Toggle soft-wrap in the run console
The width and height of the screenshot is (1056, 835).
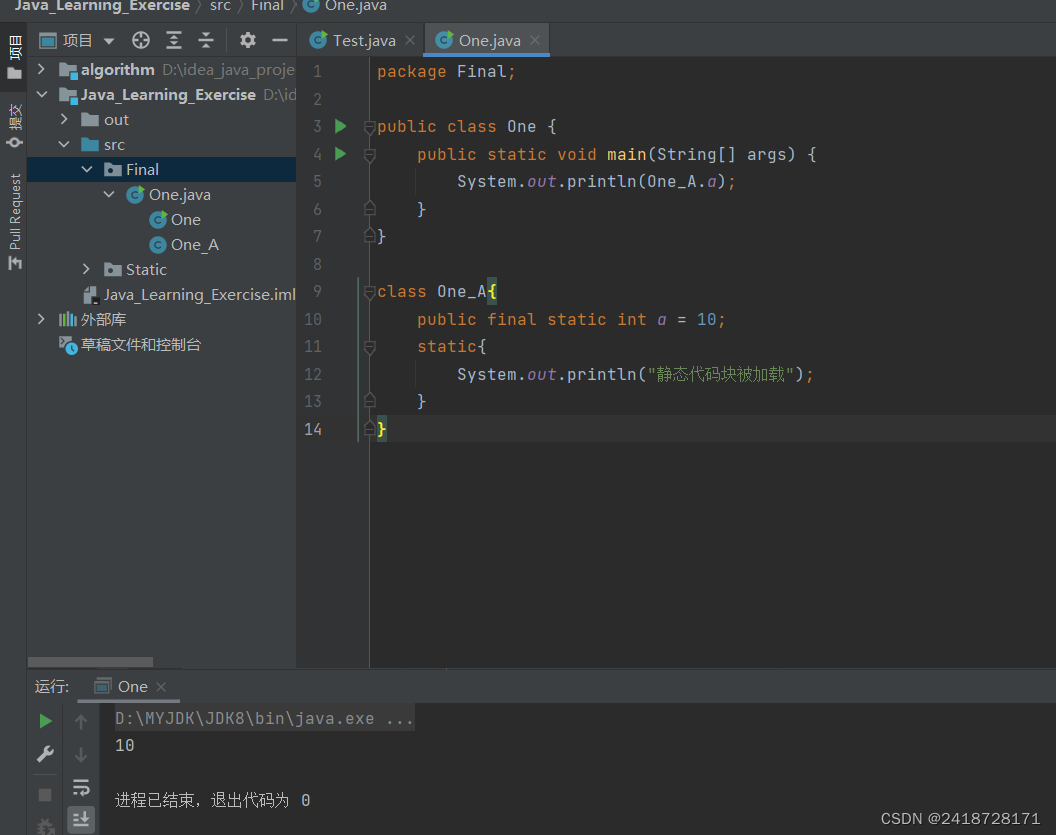pos(82,786)
